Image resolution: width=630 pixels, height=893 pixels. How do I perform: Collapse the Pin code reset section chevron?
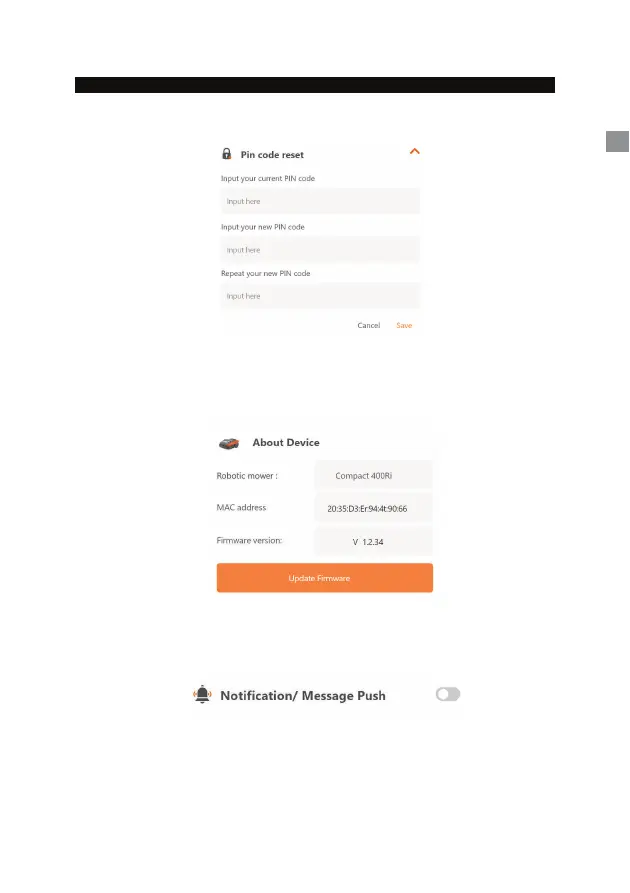(415, 151)
